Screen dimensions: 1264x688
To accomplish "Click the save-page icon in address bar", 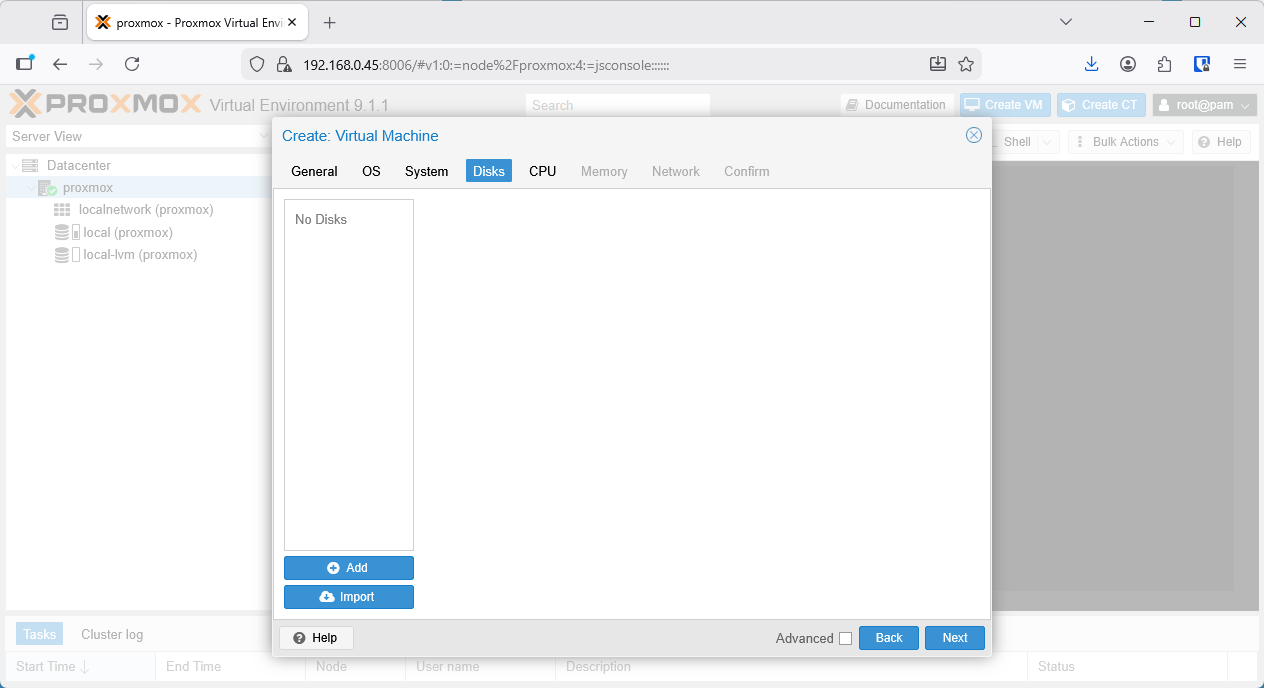I will (938, 64).
